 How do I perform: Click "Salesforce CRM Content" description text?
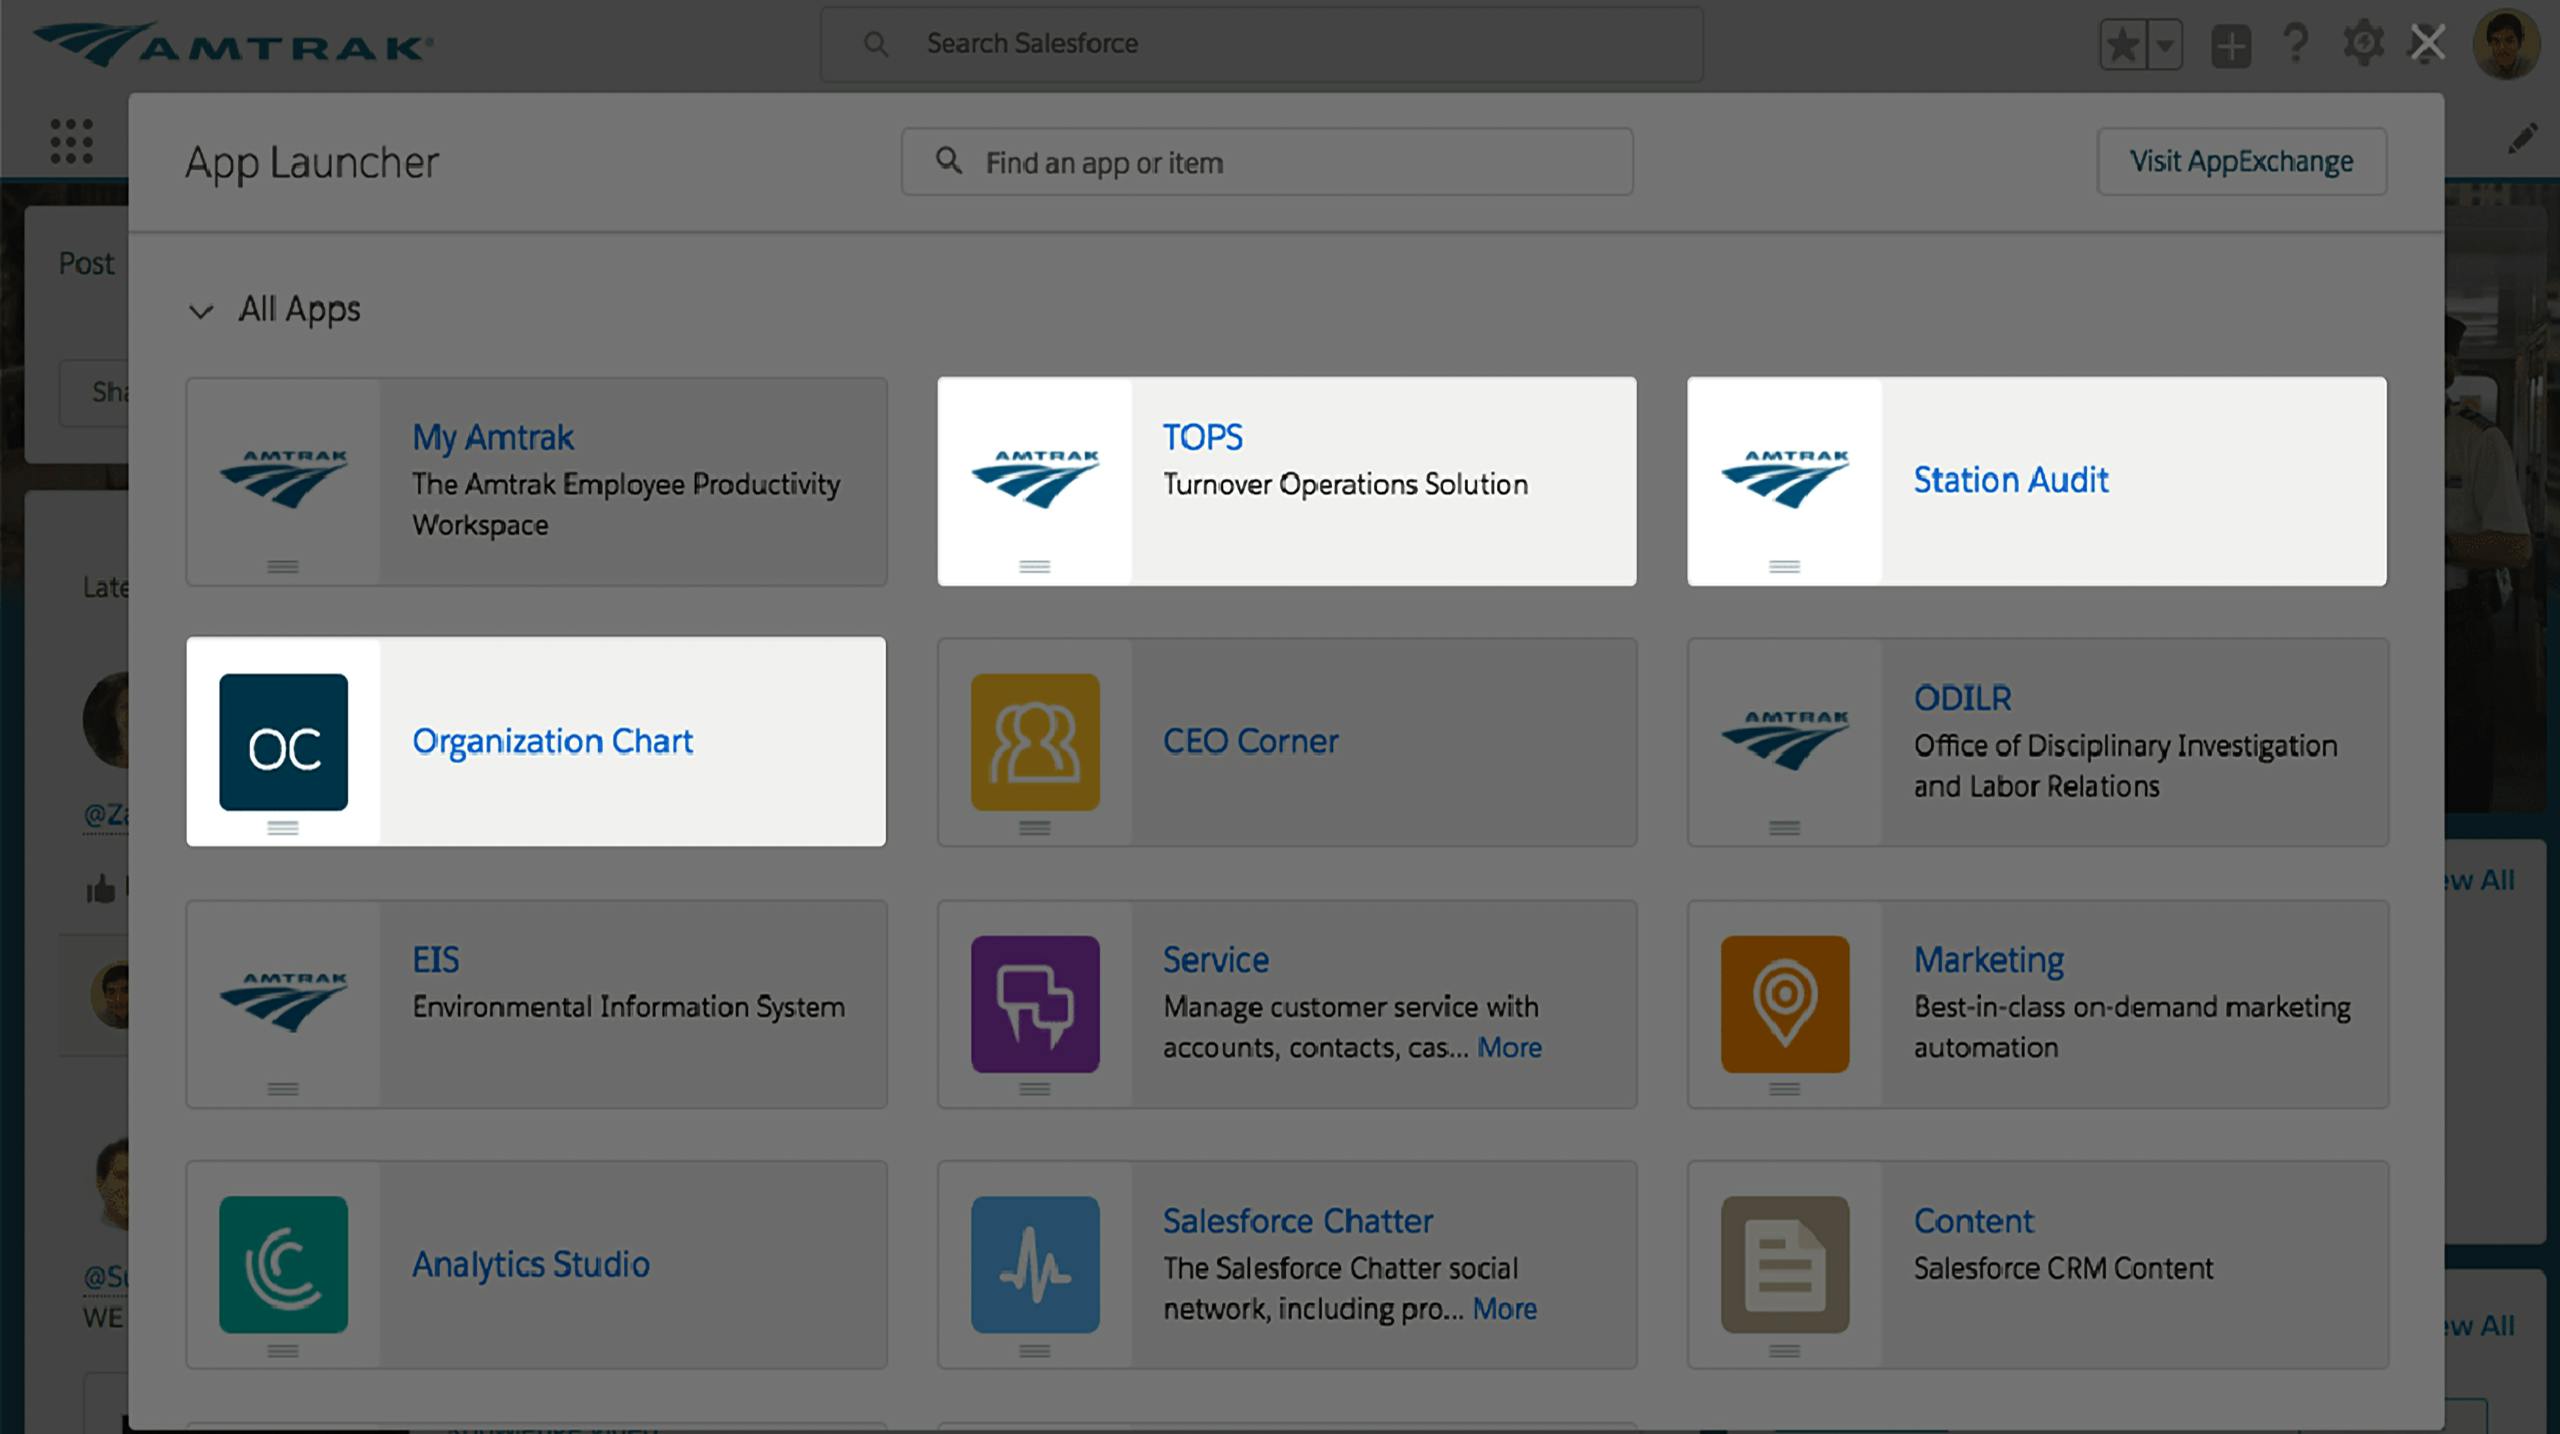[x=2063, y=1268]
